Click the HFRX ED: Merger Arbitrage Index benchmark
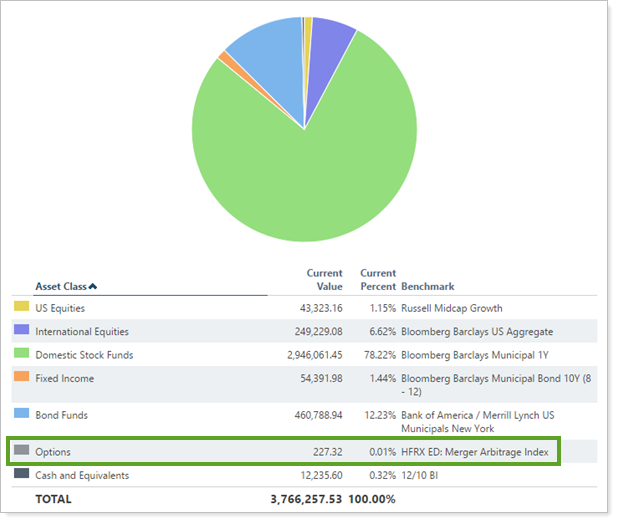Viewport: 617px width, 522px height. pos(474,453)
